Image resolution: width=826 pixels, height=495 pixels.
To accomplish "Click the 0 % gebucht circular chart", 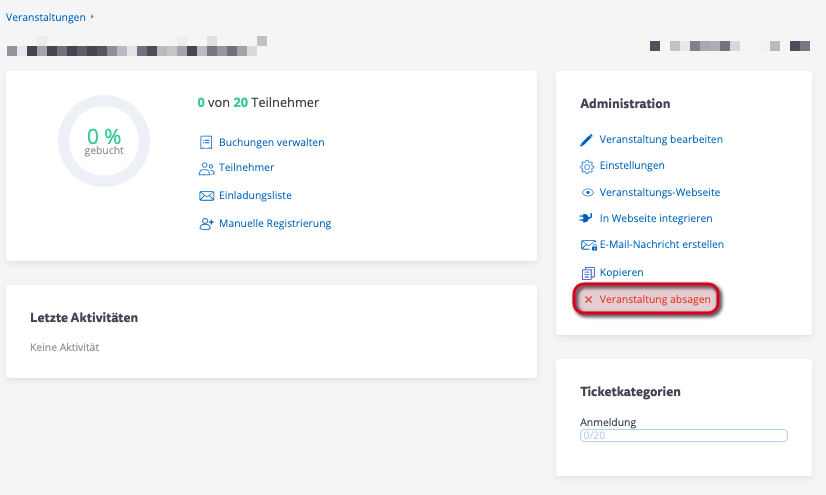I will pyautogui.click(x=104, y=141).
